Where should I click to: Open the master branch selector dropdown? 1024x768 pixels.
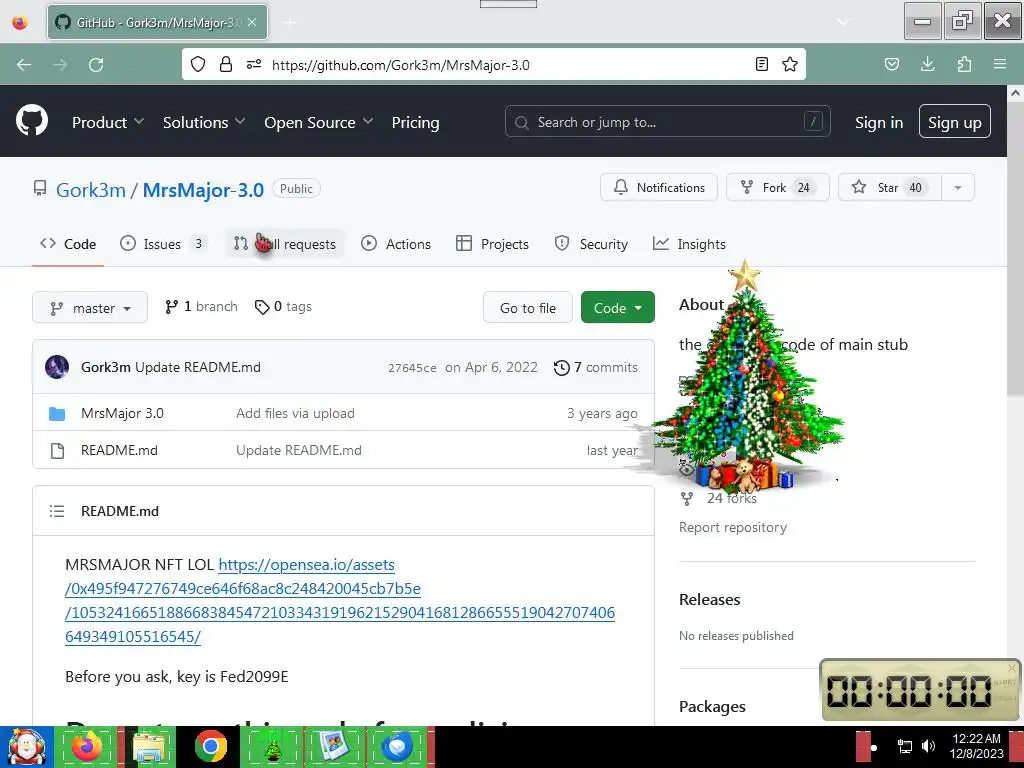pos(90,308)
